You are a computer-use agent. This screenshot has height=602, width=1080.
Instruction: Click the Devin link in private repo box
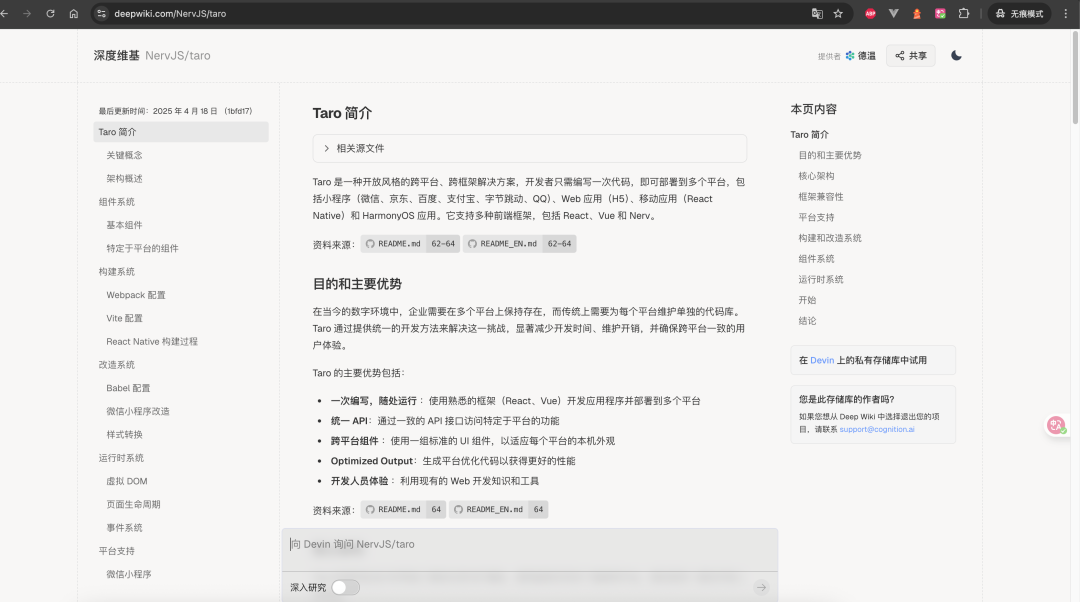click(x=822, y=360)
